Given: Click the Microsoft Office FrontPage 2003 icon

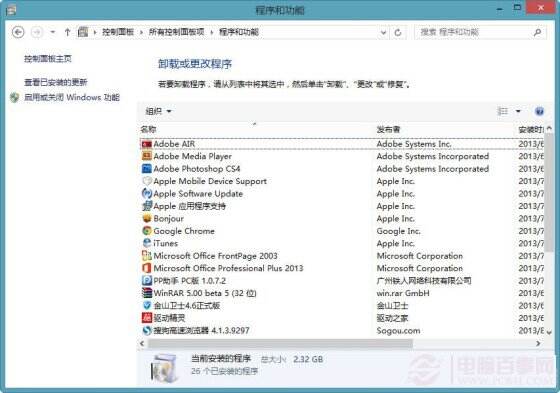Looking at the screenshot, I should (x=146, y=256).
